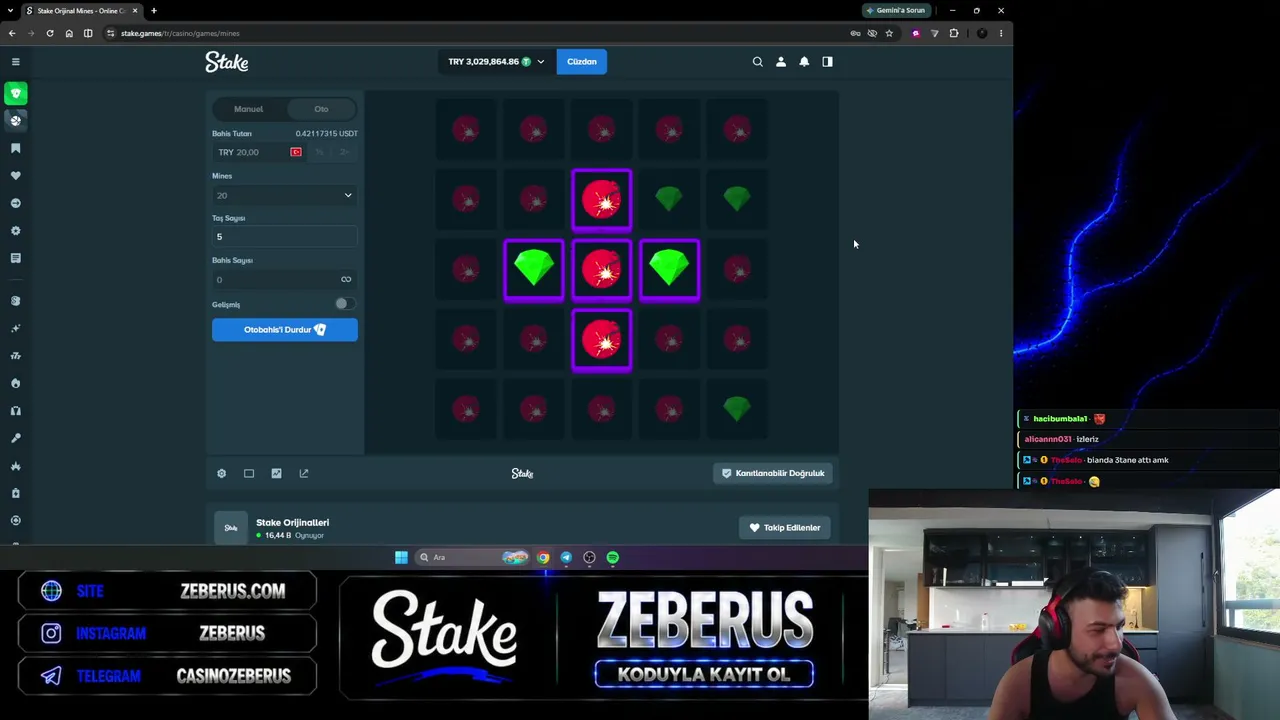The height and width of the screenshot is (720, 1280).
Task: Click the bright gem left of center mine
Action: [x=534, y=270]
